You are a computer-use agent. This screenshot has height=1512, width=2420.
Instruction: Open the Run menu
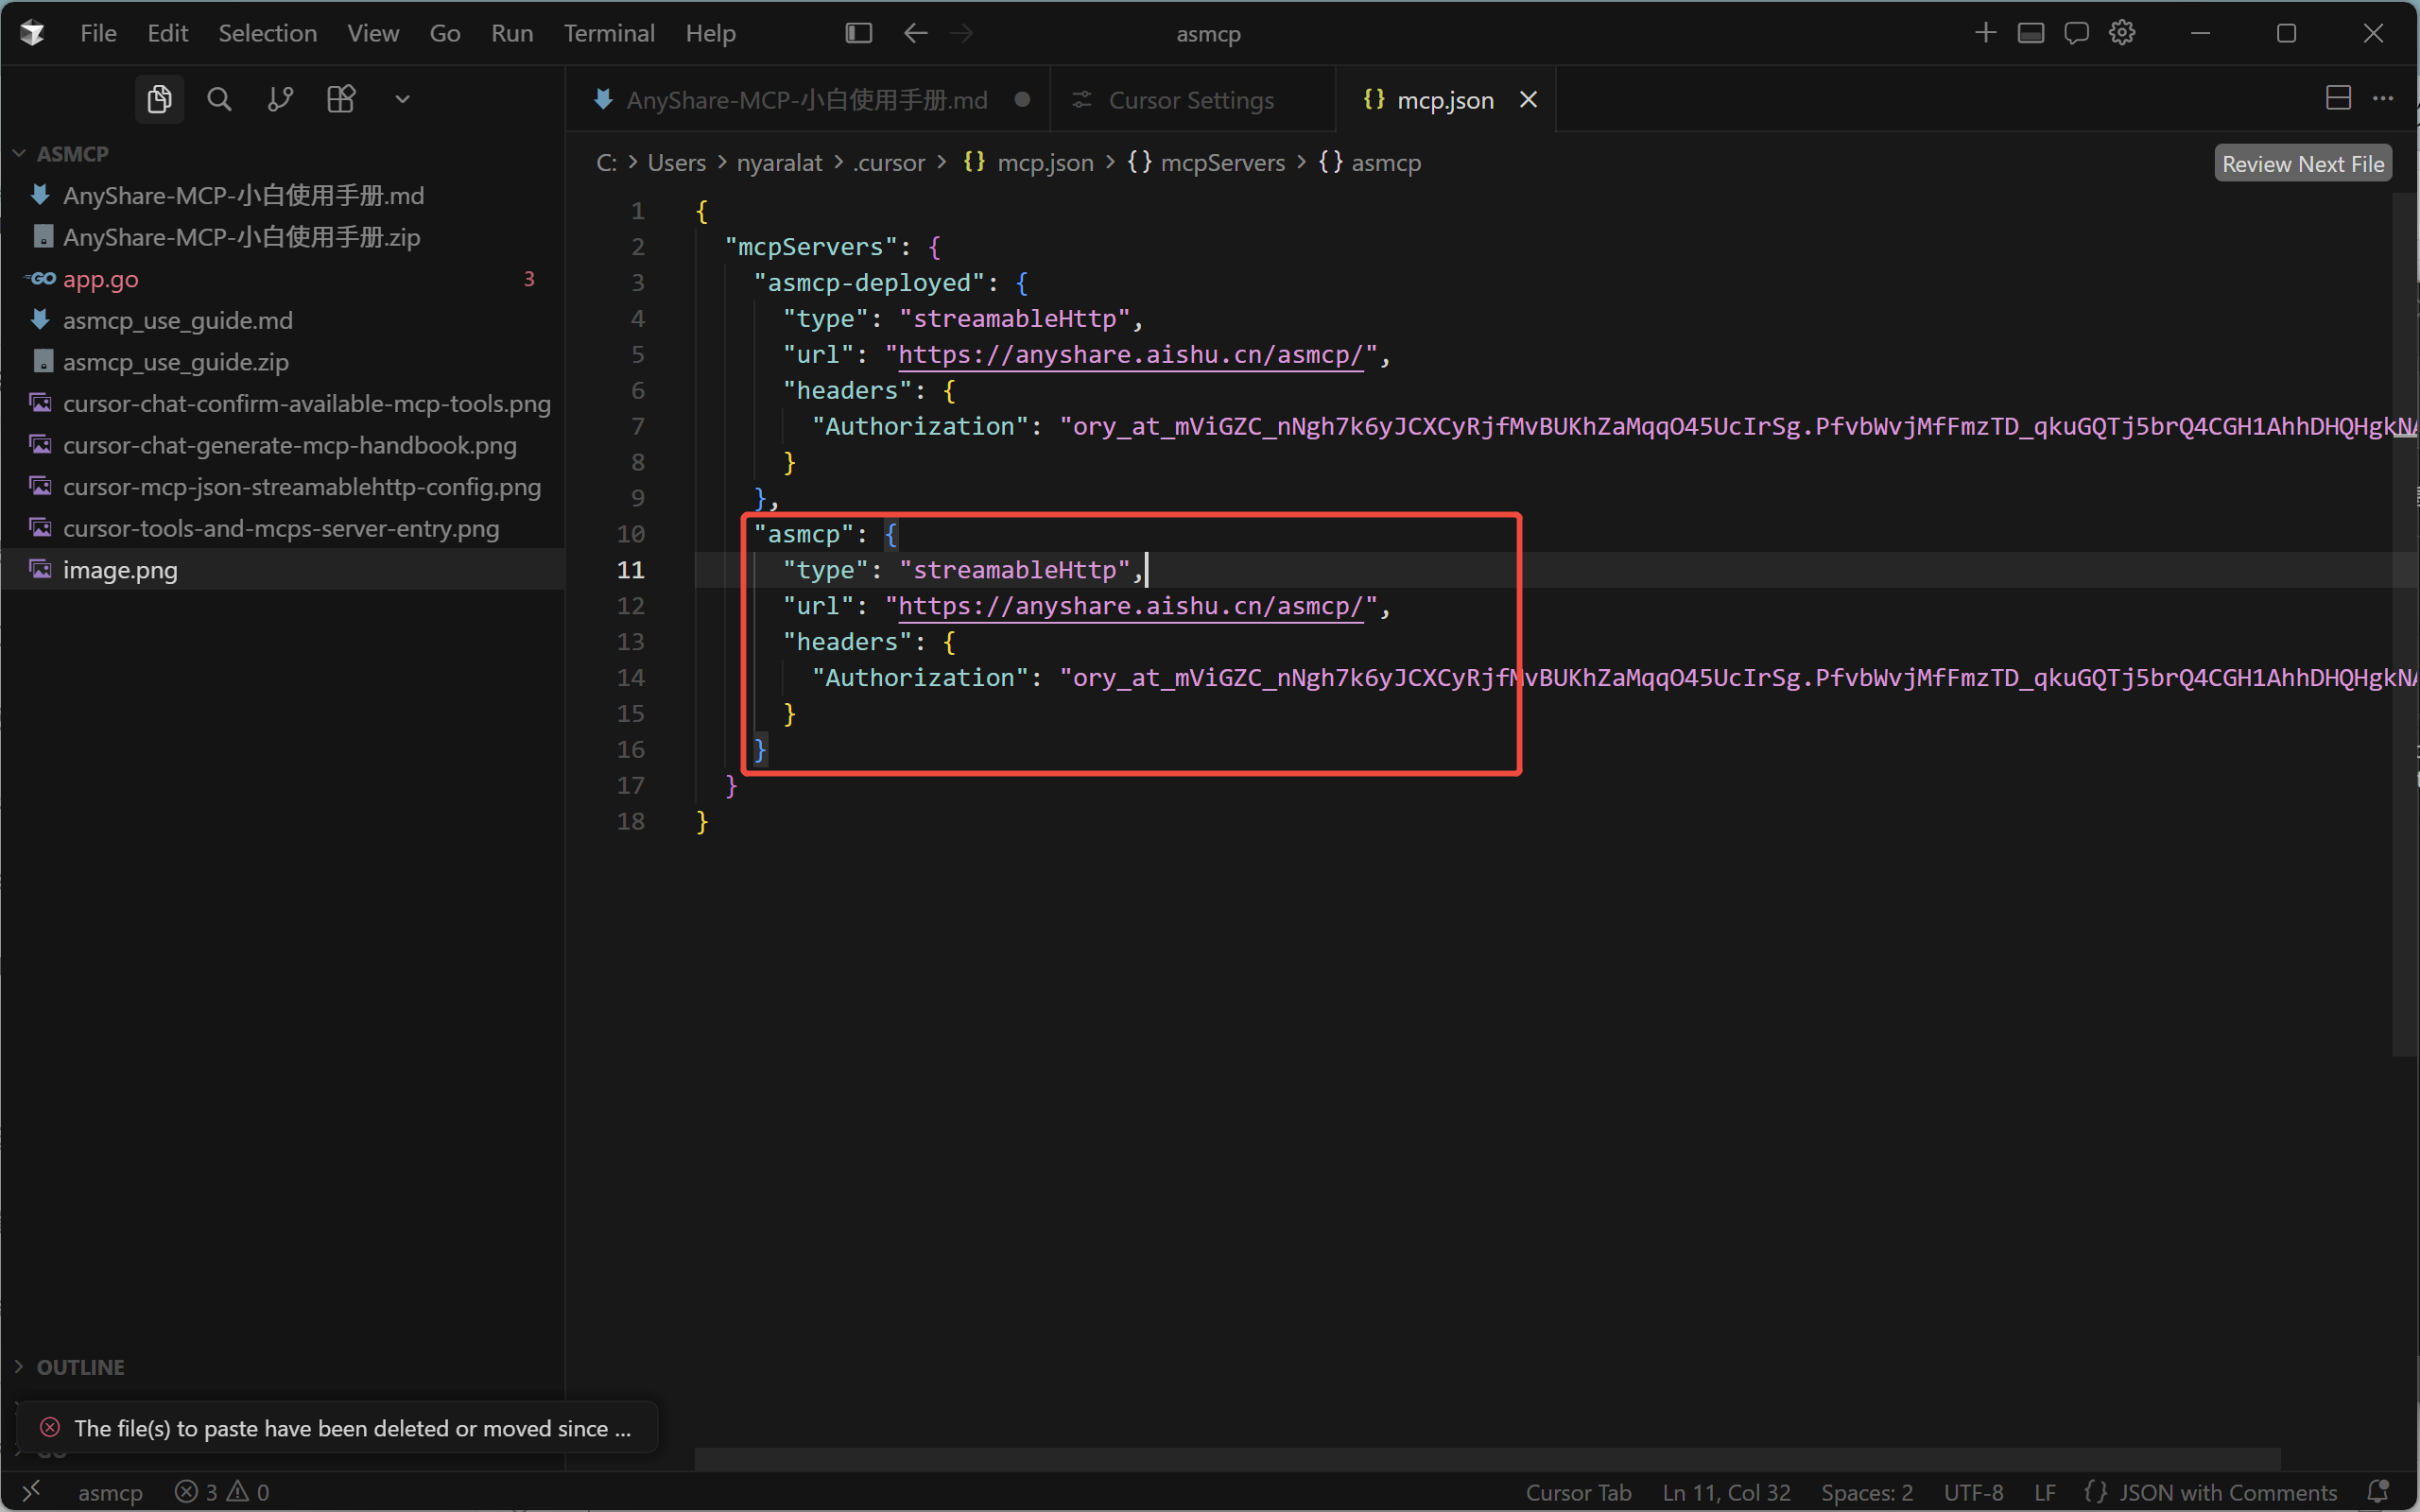[x=512, y=33]
